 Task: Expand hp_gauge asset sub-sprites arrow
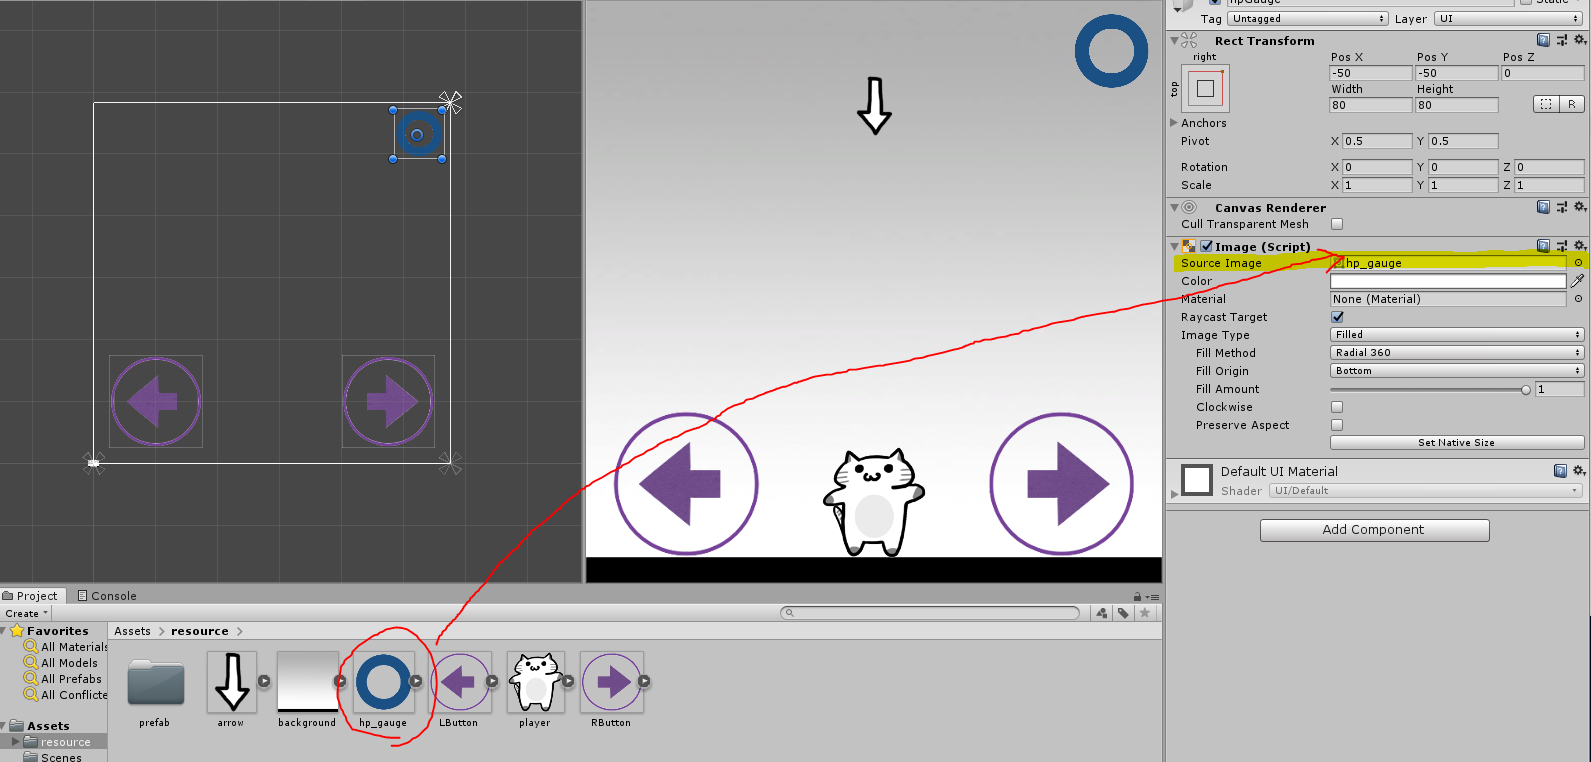[416, 682]
